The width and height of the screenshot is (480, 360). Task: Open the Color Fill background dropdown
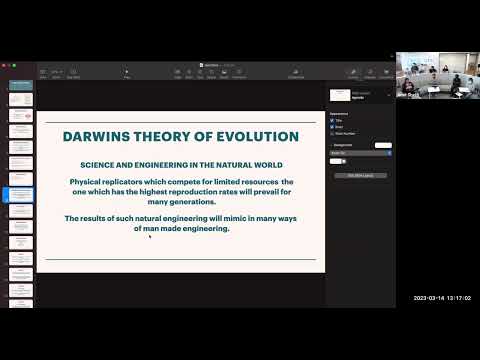pos(361,153)
